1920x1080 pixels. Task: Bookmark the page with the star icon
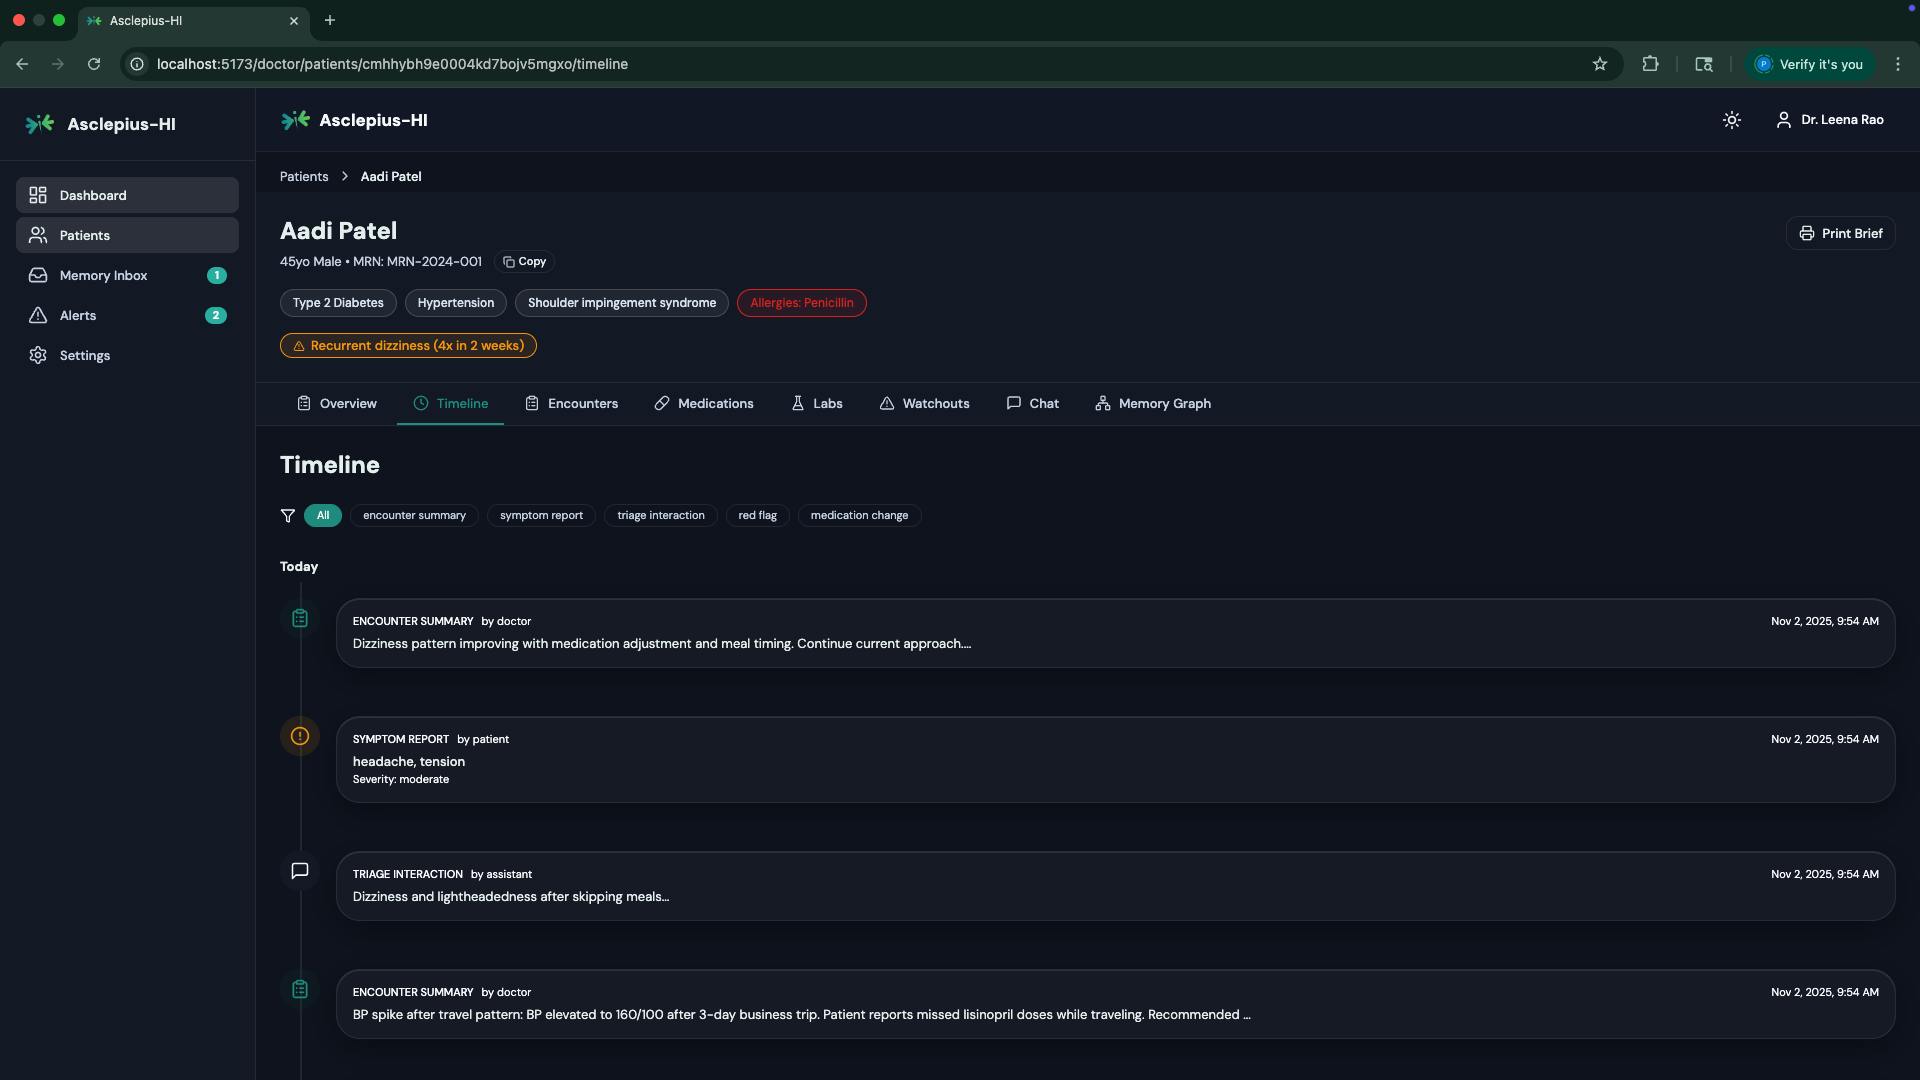click(x=1600, y=64)
